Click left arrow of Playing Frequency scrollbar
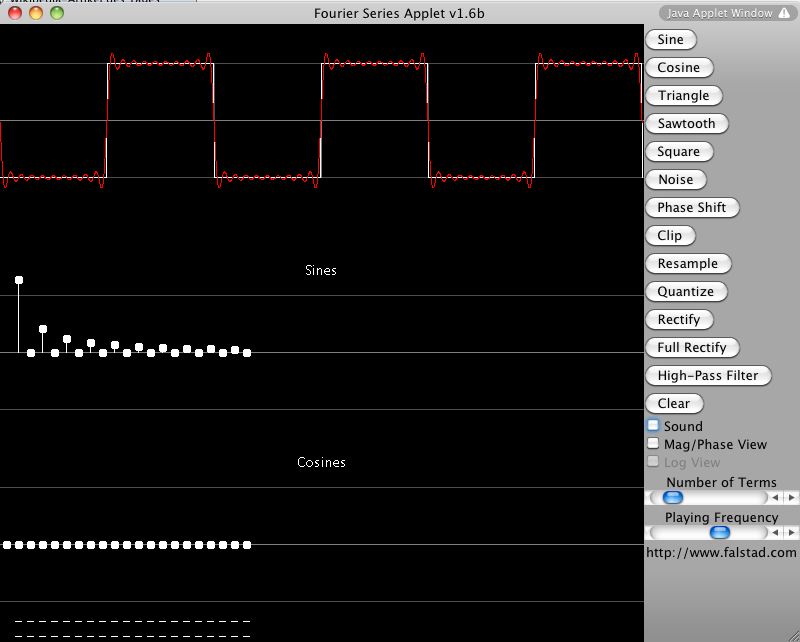800x642 pixels. [775, 533]
